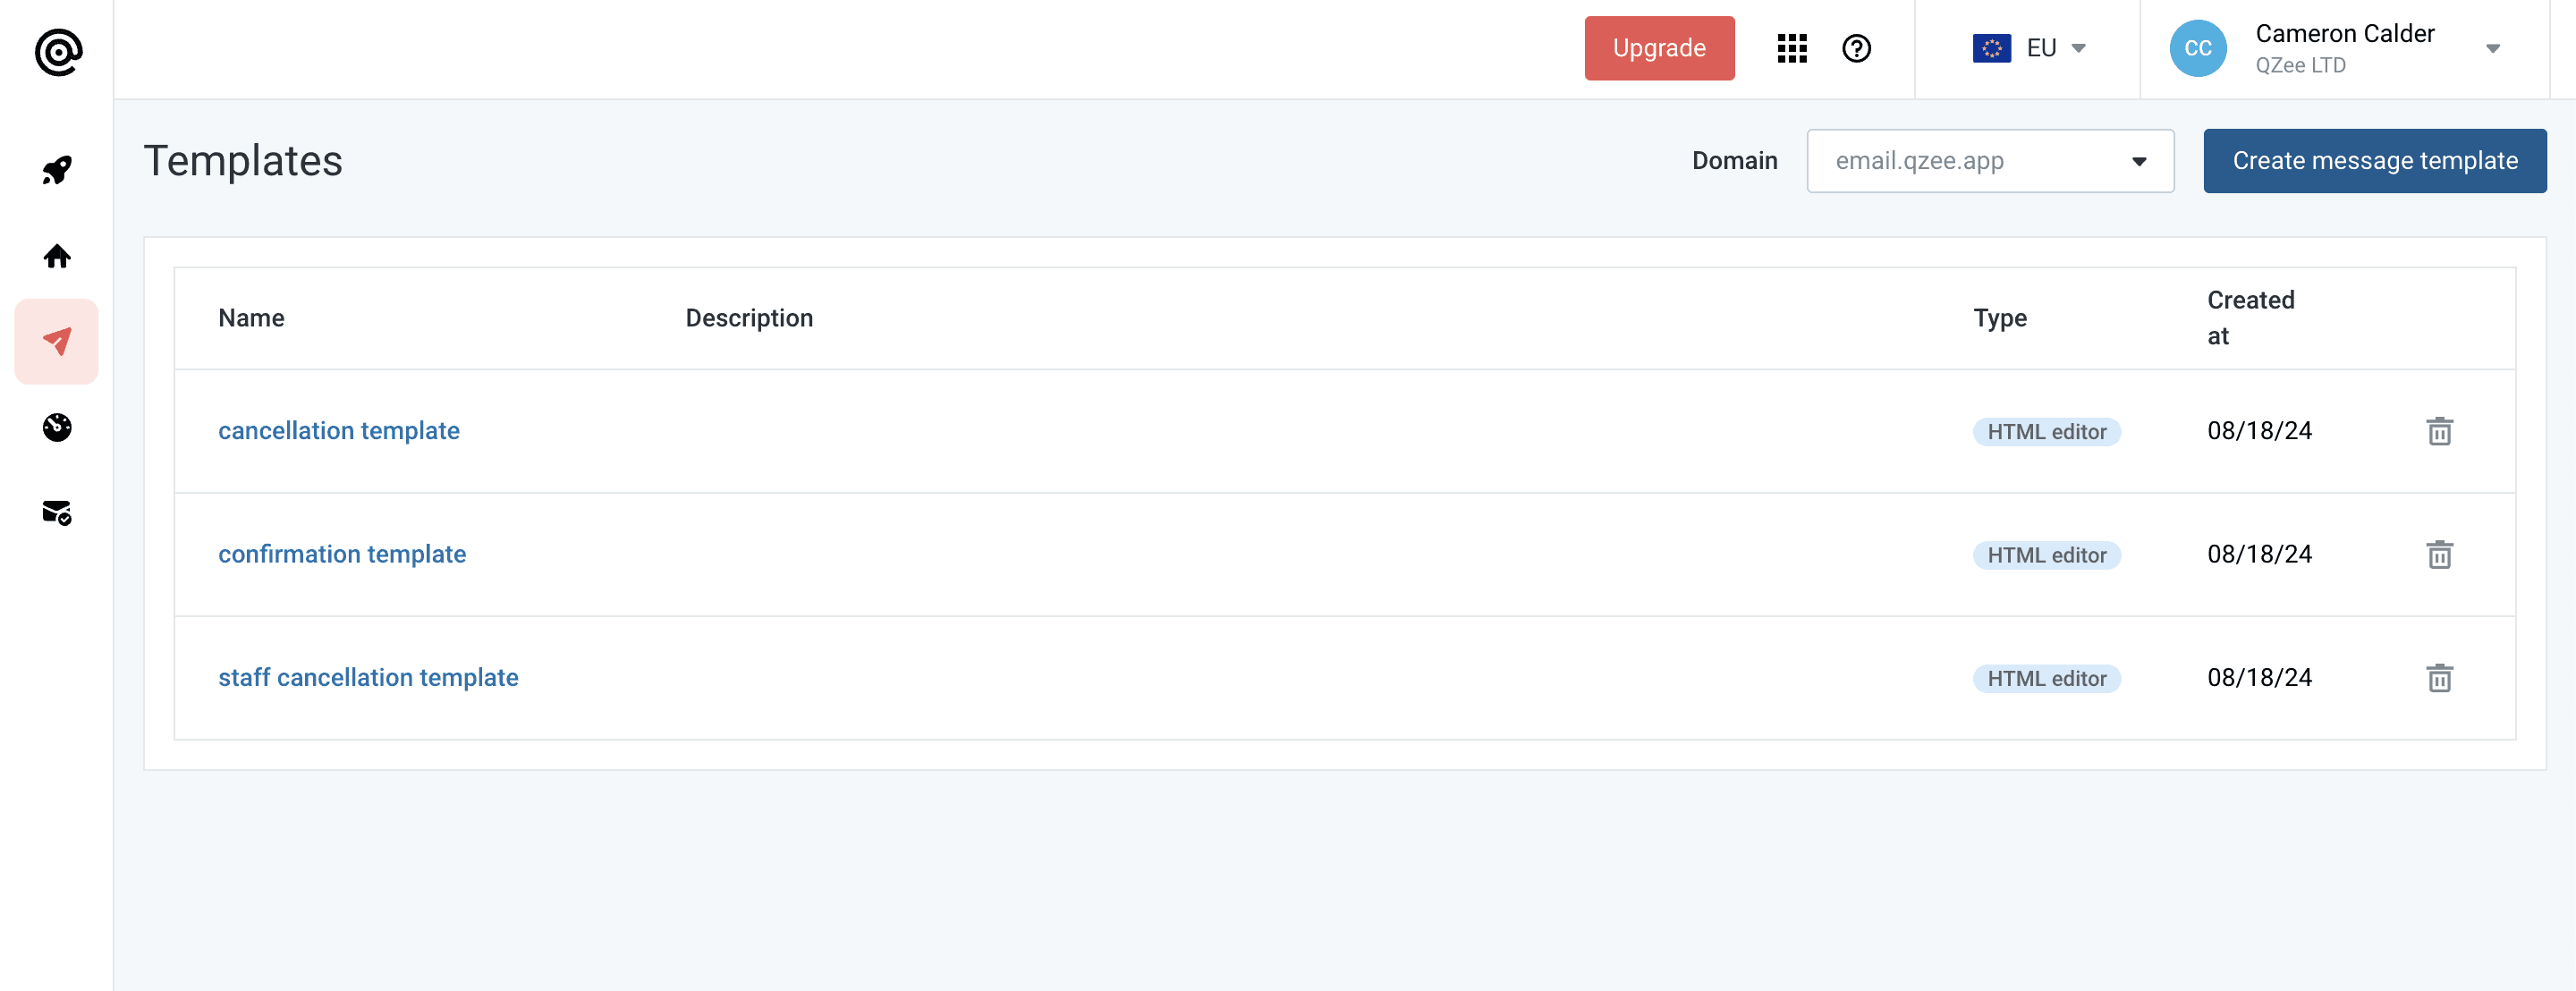Open the cancellation template link

pyautogui.click(x=339, y=431)
